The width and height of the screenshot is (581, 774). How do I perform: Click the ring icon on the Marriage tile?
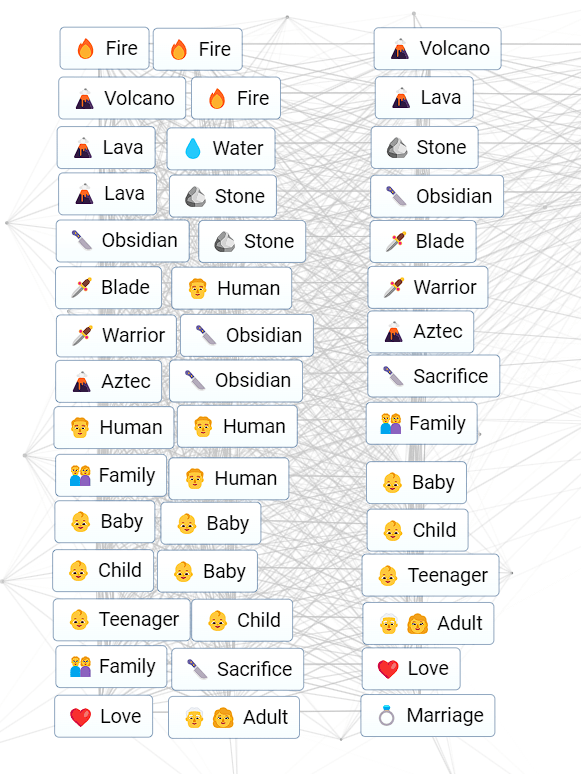pos(387,715)
